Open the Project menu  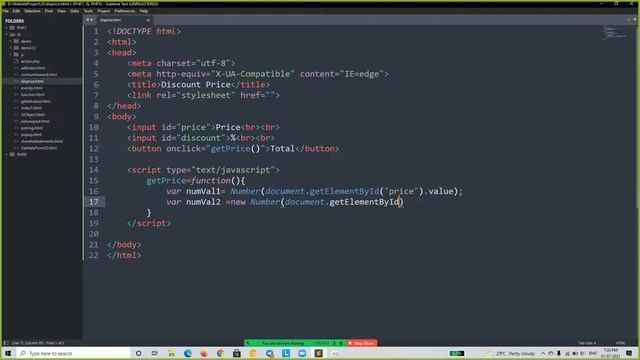pyautogui.click(x=104, y=11)
